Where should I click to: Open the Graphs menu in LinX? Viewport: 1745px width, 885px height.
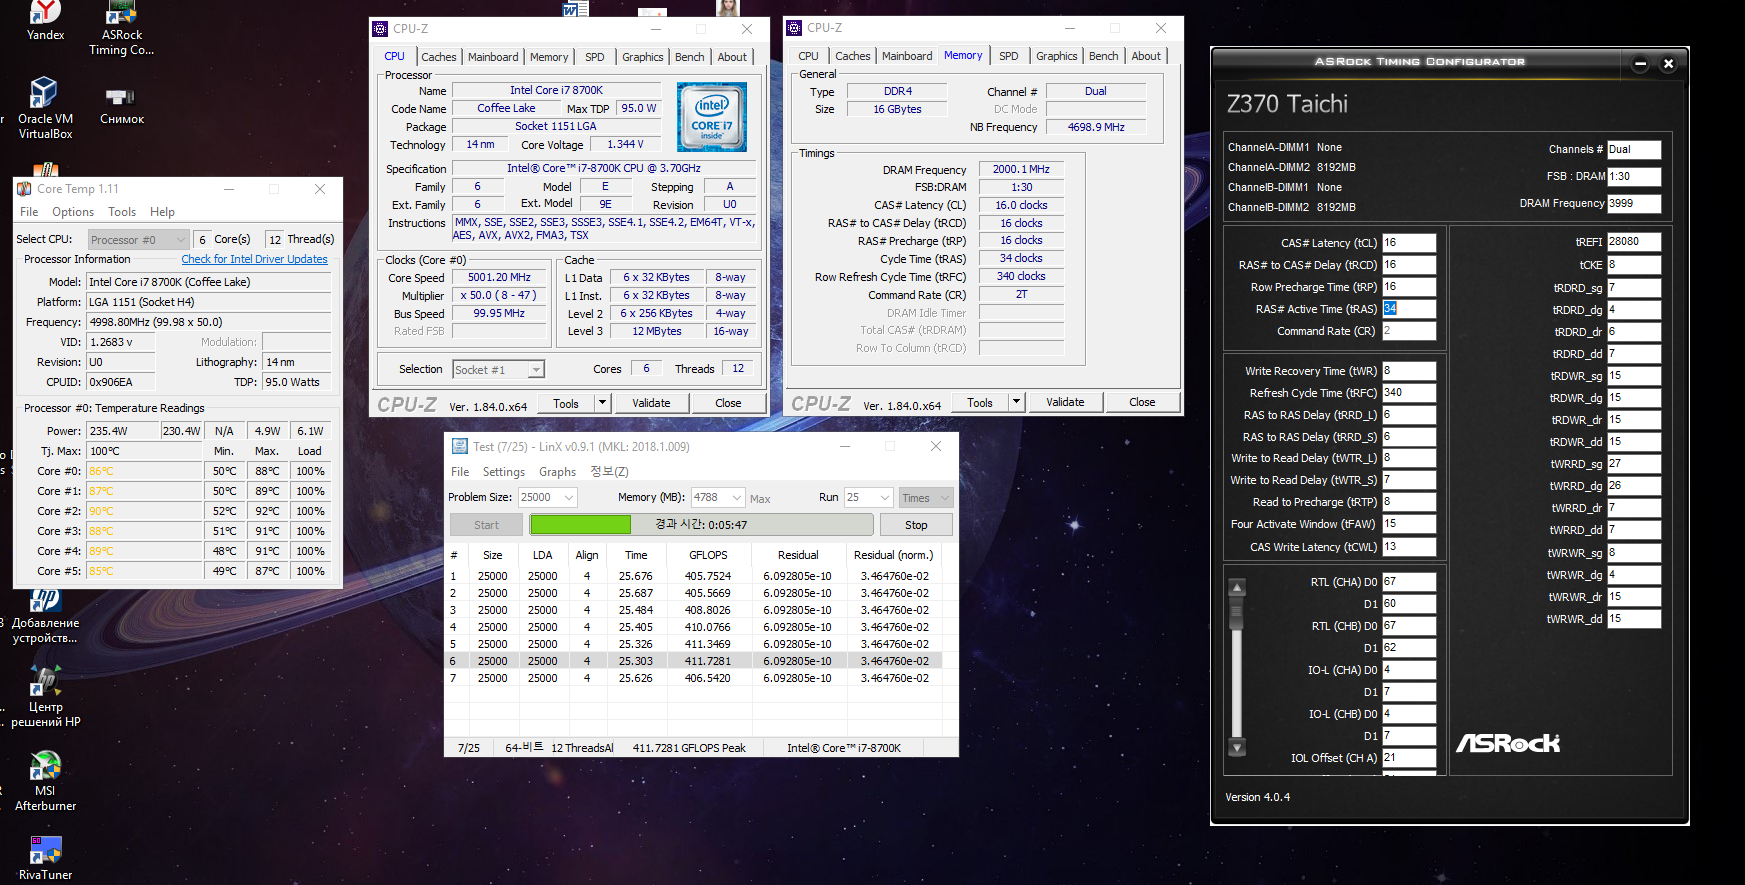pyautogui.click(x=557, y=472)
